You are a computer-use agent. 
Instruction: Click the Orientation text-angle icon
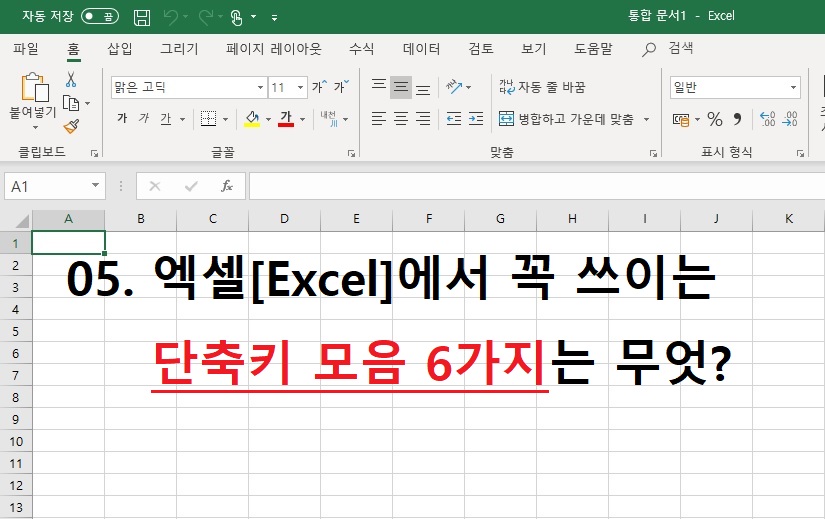click(x=454, y=86)
